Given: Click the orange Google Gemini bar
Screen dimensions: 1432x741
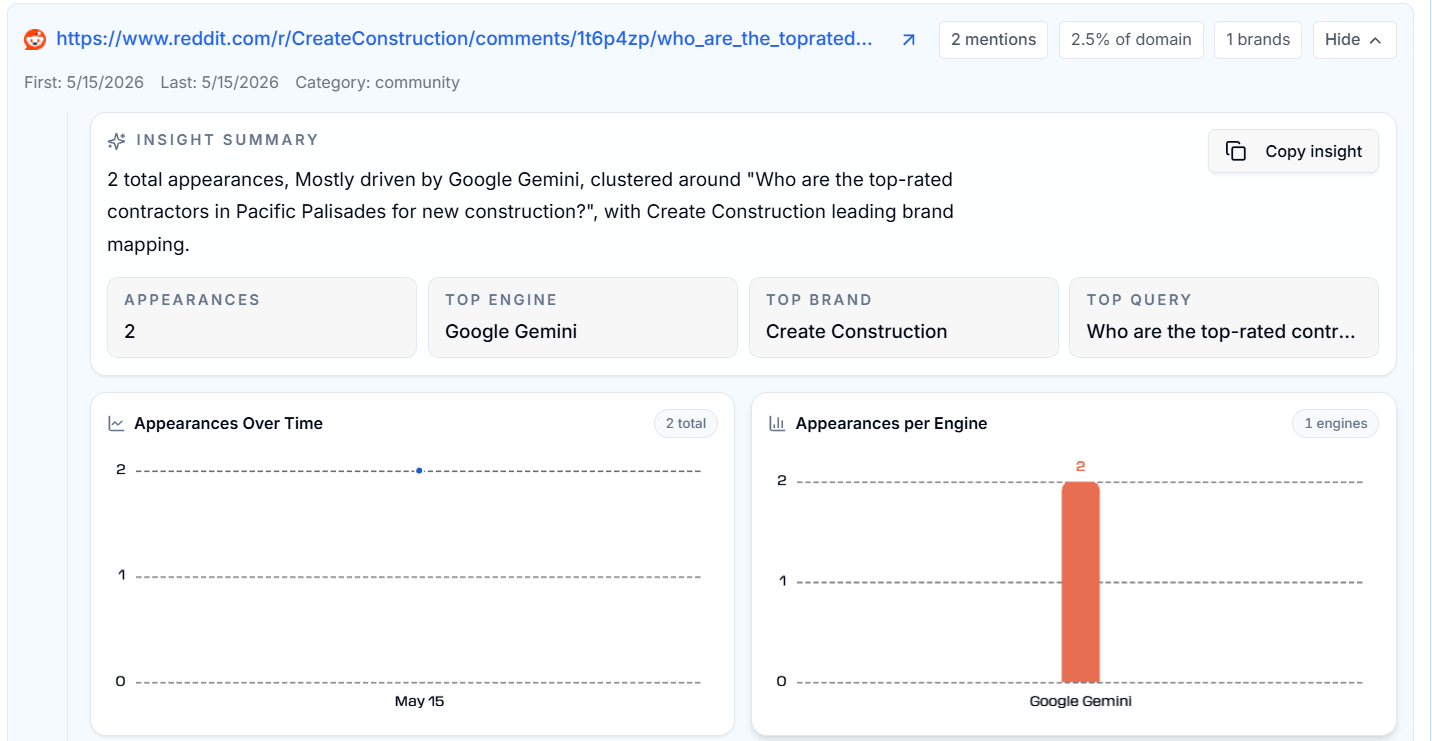Looking at the screenshot, I should [1080, 582].
